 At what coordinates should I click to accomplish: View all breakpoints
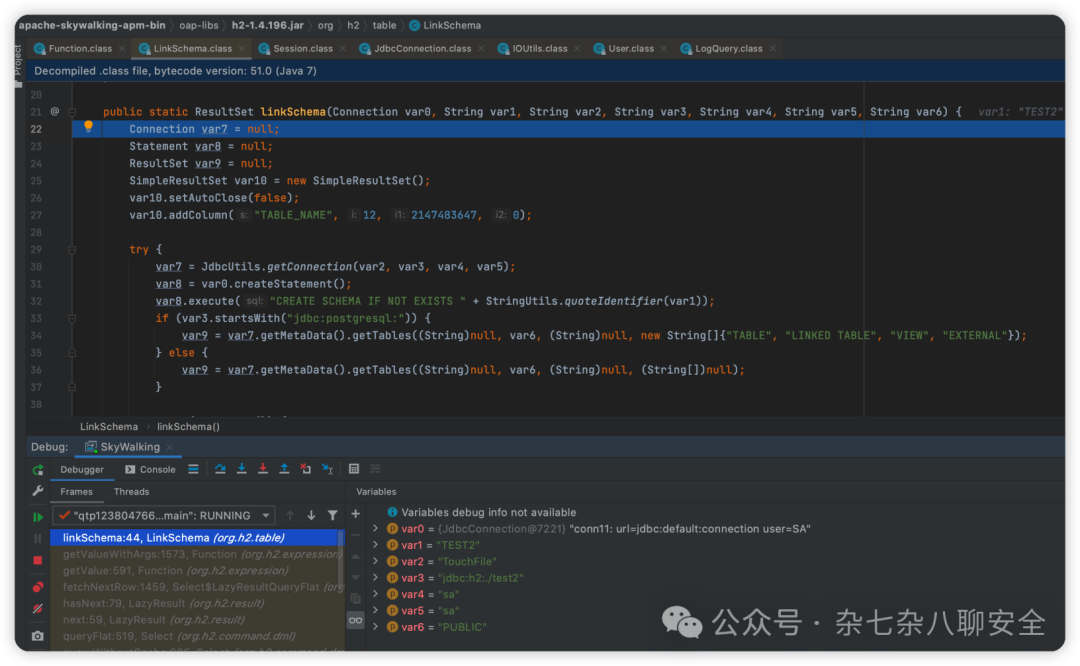38,587
